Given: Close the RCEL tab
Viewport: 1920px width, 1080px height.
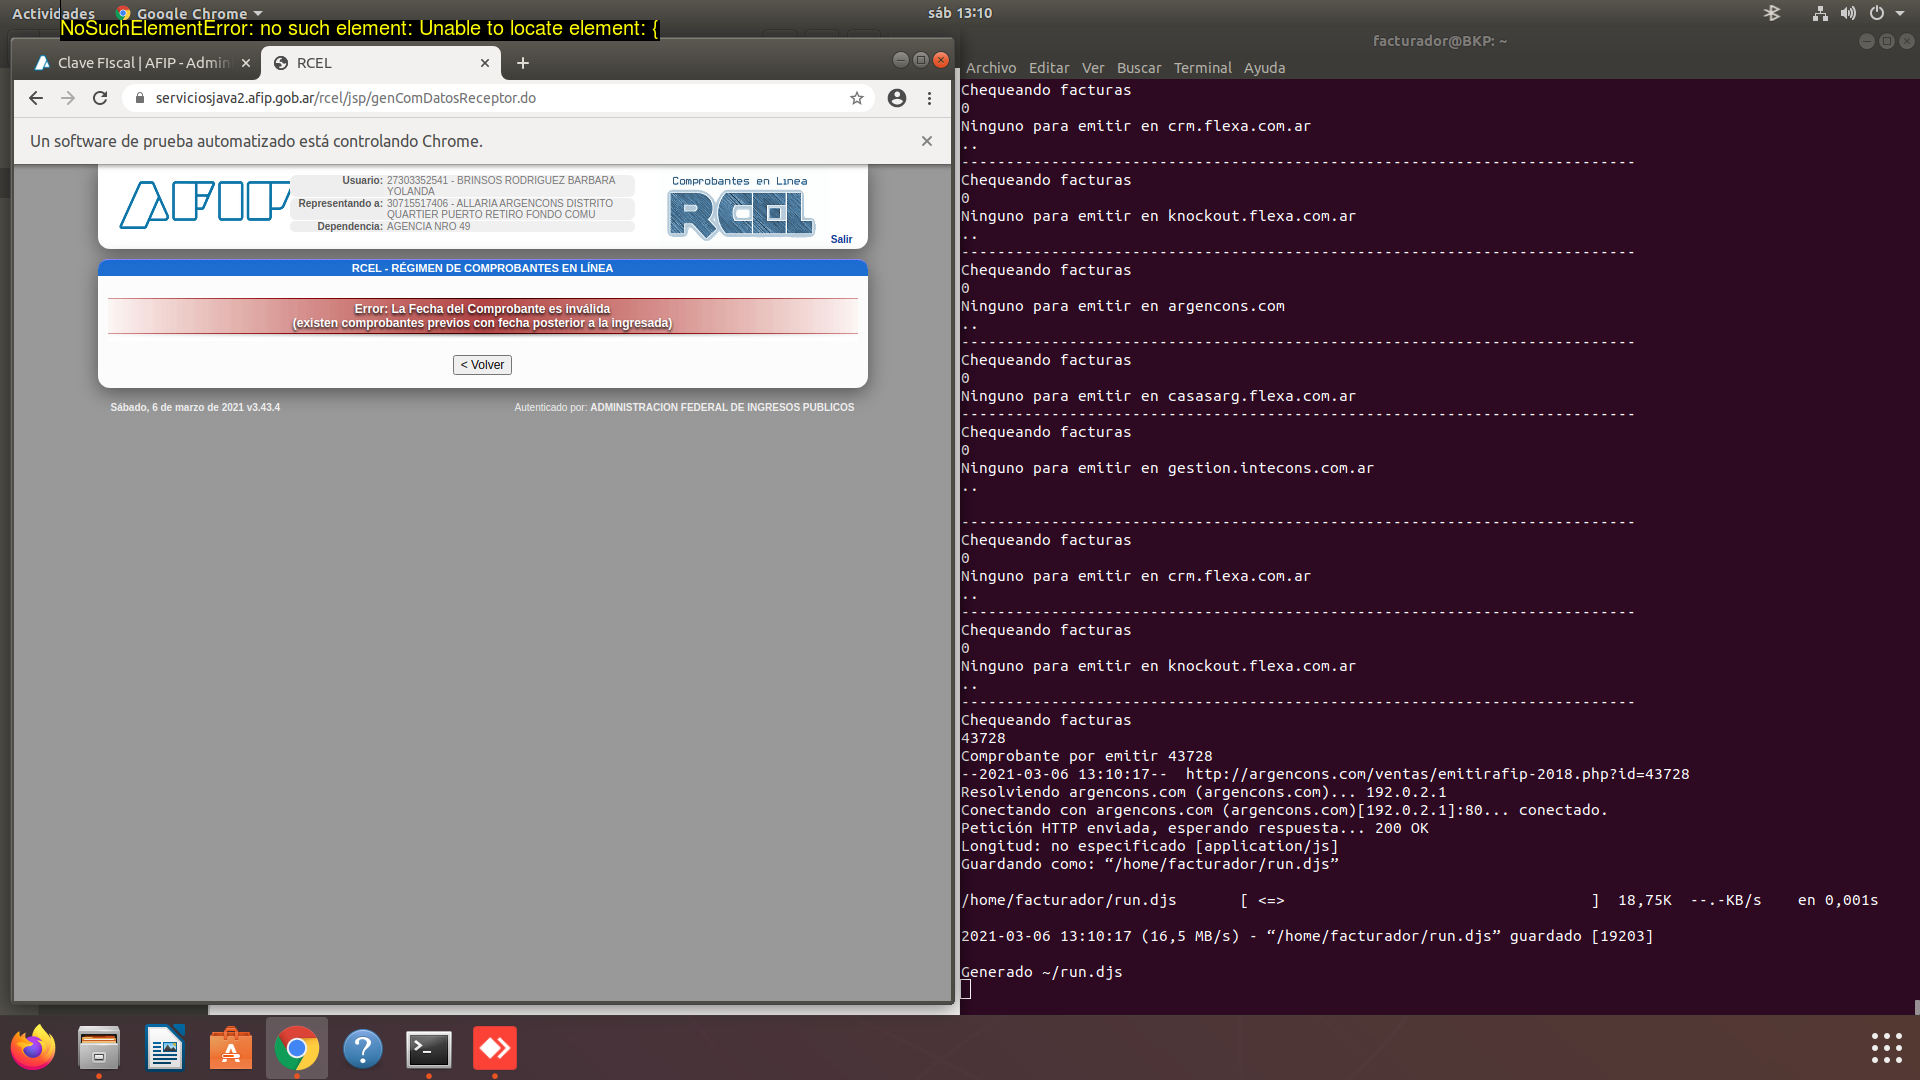Looking at the screenshot, I should tap(485, 63).
